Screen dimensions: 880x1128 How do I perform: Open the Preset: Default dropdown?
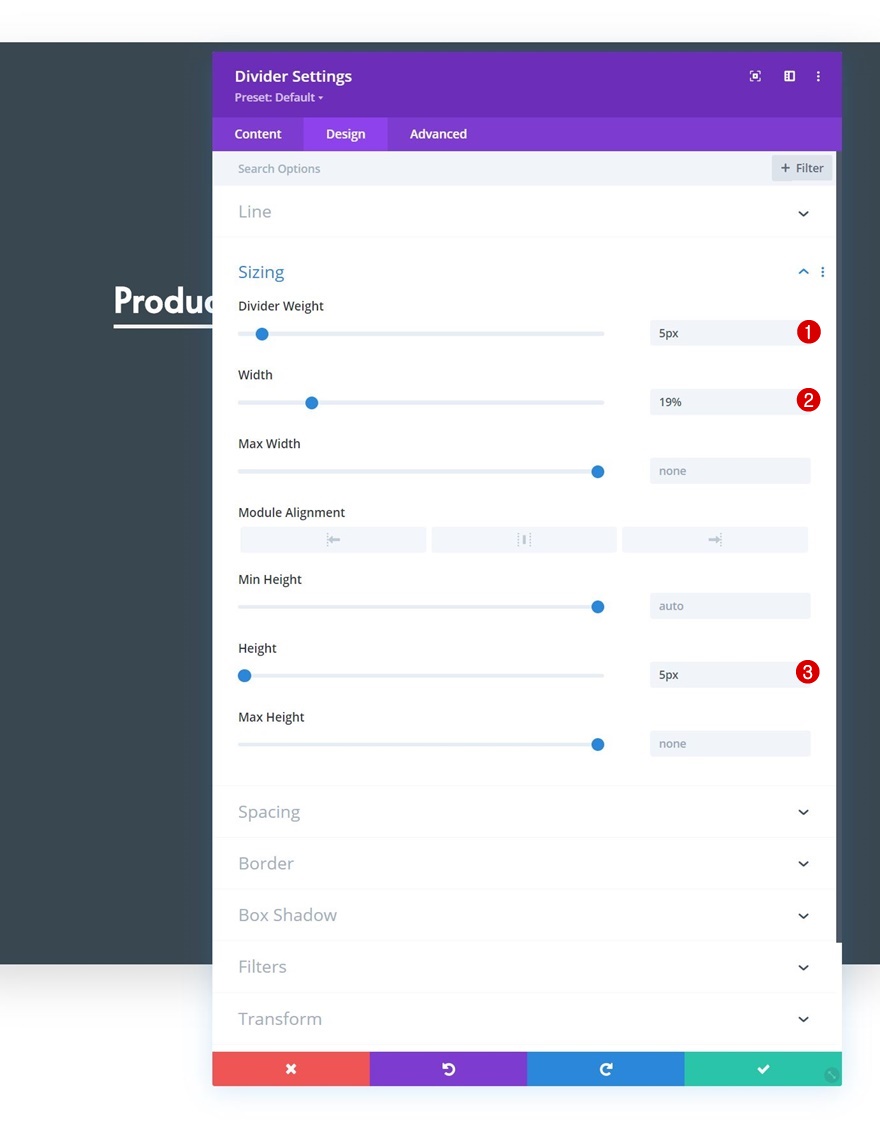coord(279,98)
